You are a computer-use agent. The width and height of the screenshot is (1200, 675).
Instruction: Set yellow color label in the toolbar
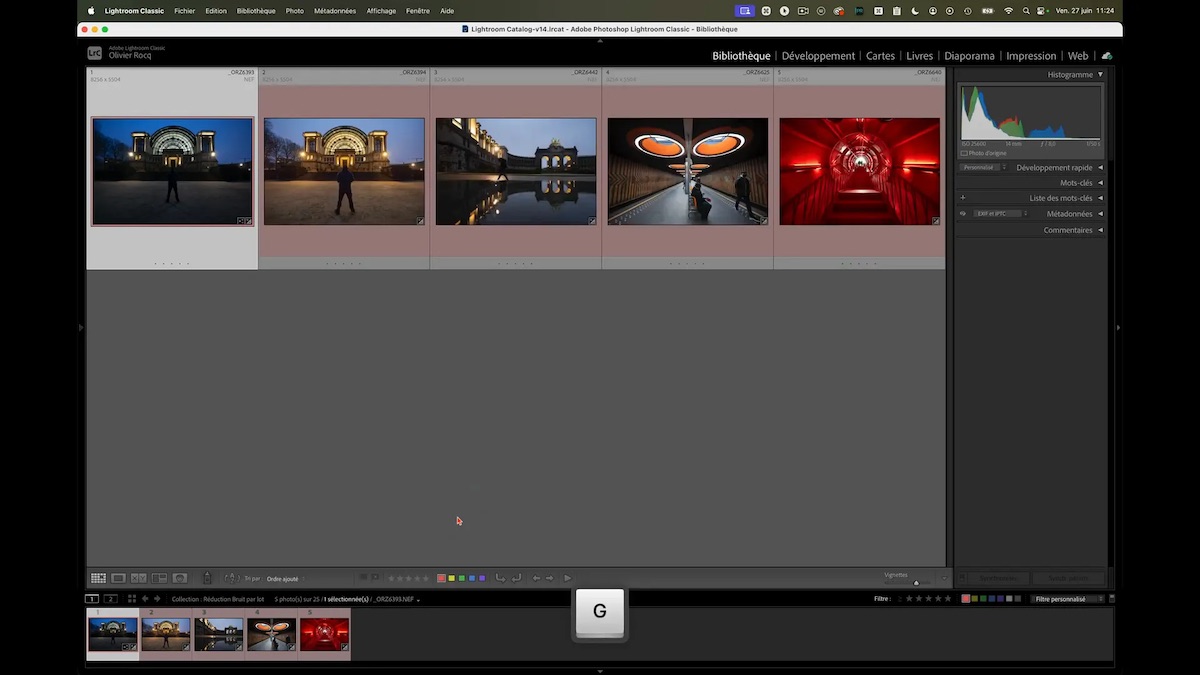click(451, 578)
